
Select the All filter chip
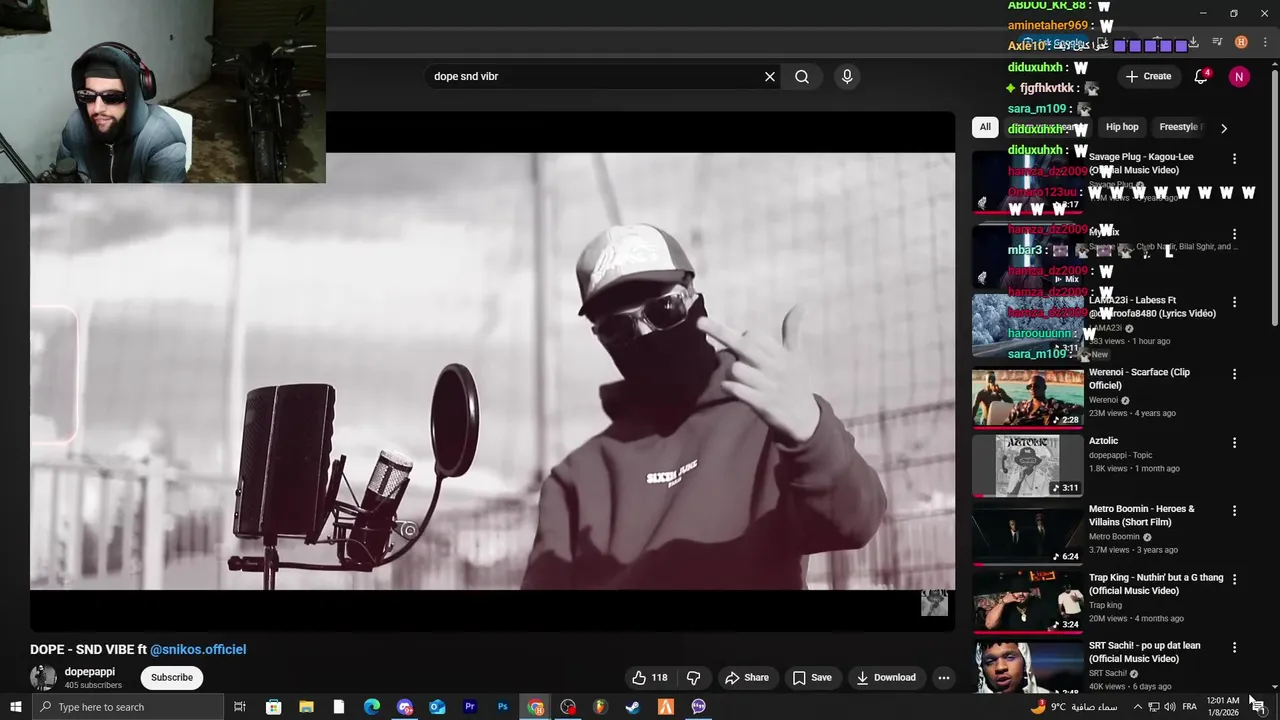point(985,127)
